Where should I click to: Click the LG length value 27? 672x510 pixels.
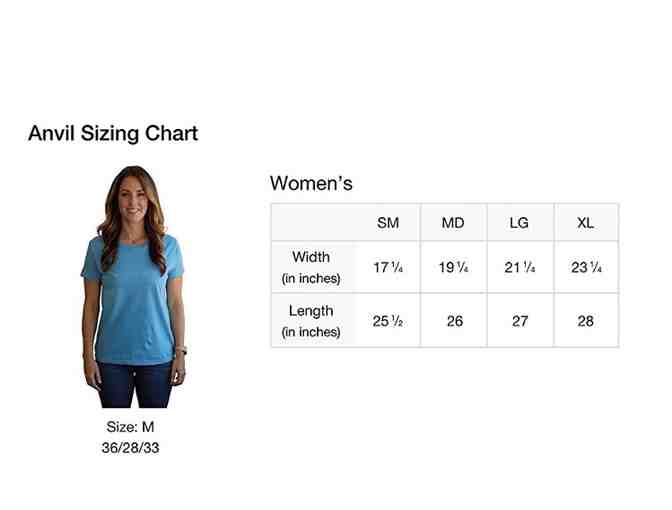tap(519, 321)
